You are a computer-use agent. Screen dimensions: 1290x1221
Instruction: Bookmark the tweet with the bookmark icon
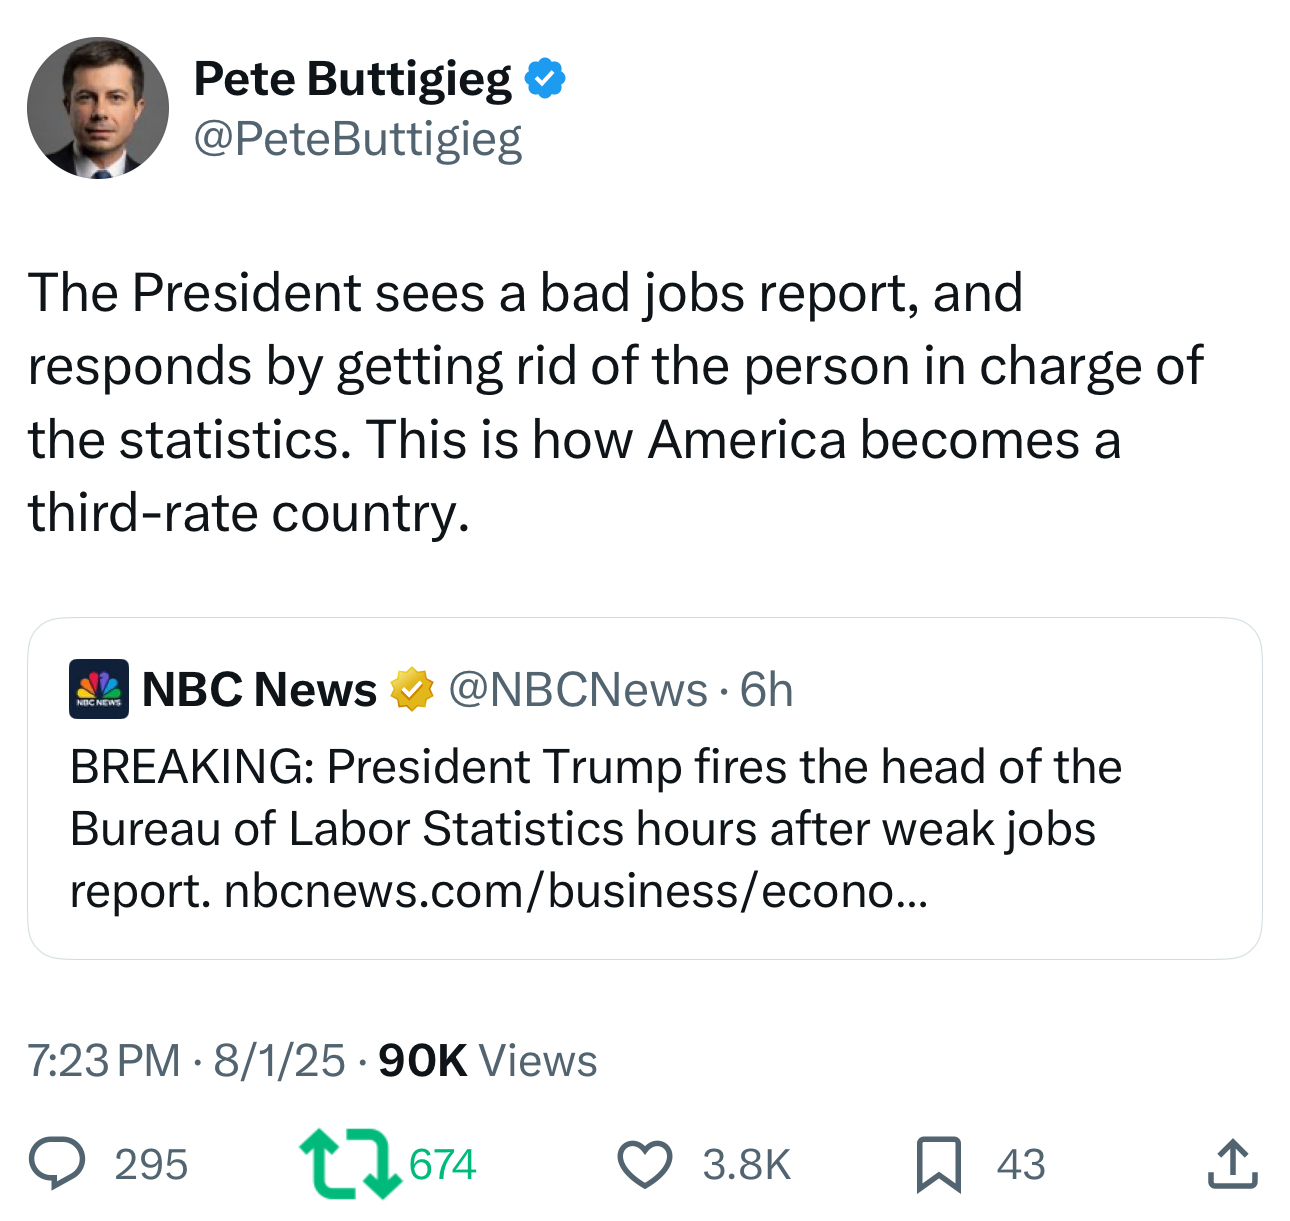938,1164
